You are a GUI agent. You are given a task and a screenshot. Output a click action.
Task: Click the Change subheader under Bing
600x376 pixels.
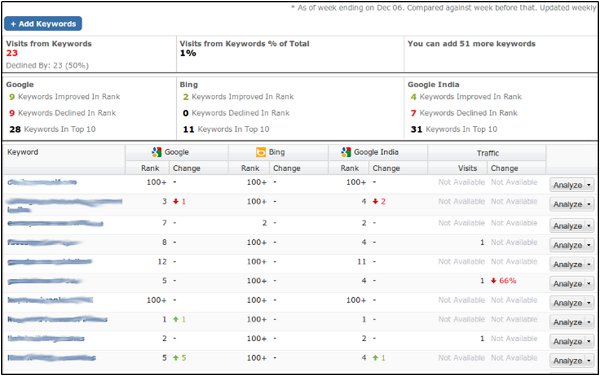(286, 168)
